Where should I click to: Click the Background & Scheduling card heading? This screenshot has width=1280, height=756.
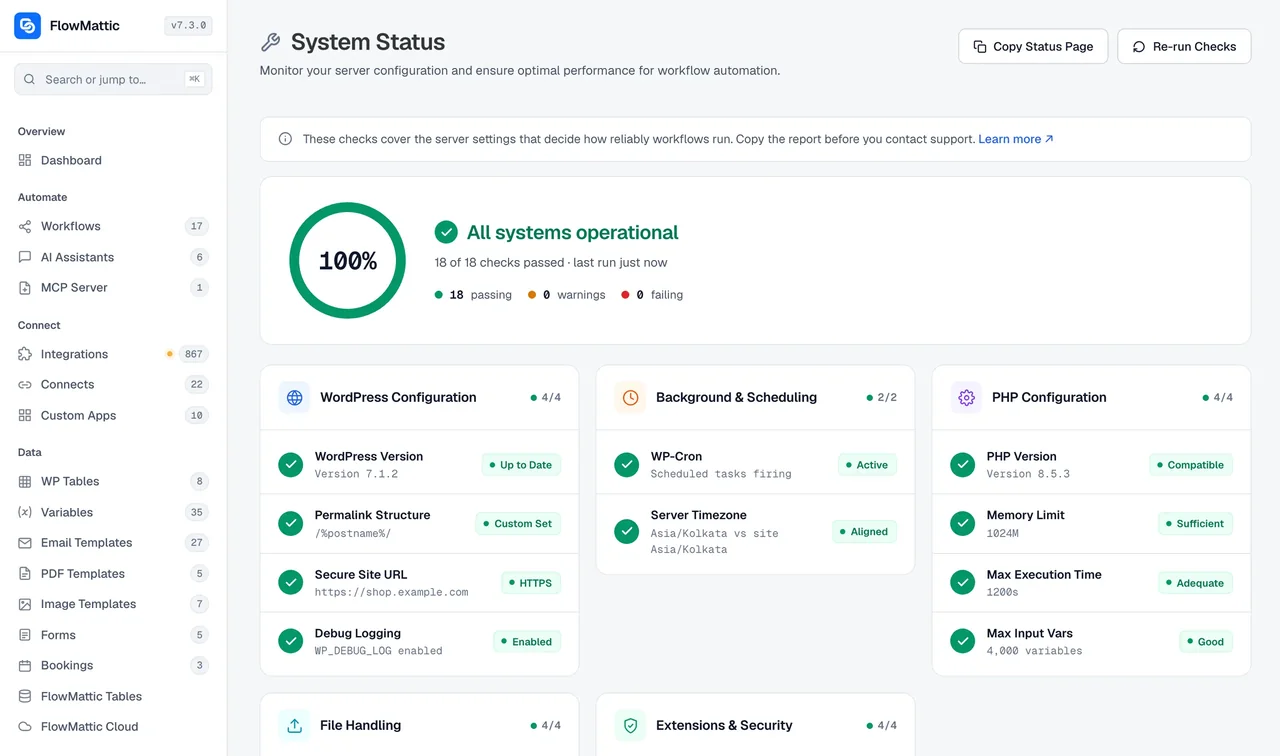click(736, 397)
